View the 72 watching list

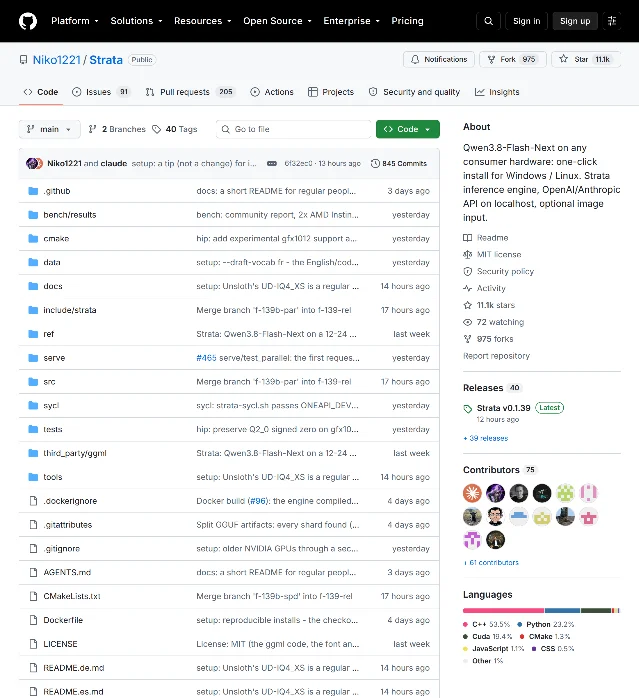tap(493, 322)
